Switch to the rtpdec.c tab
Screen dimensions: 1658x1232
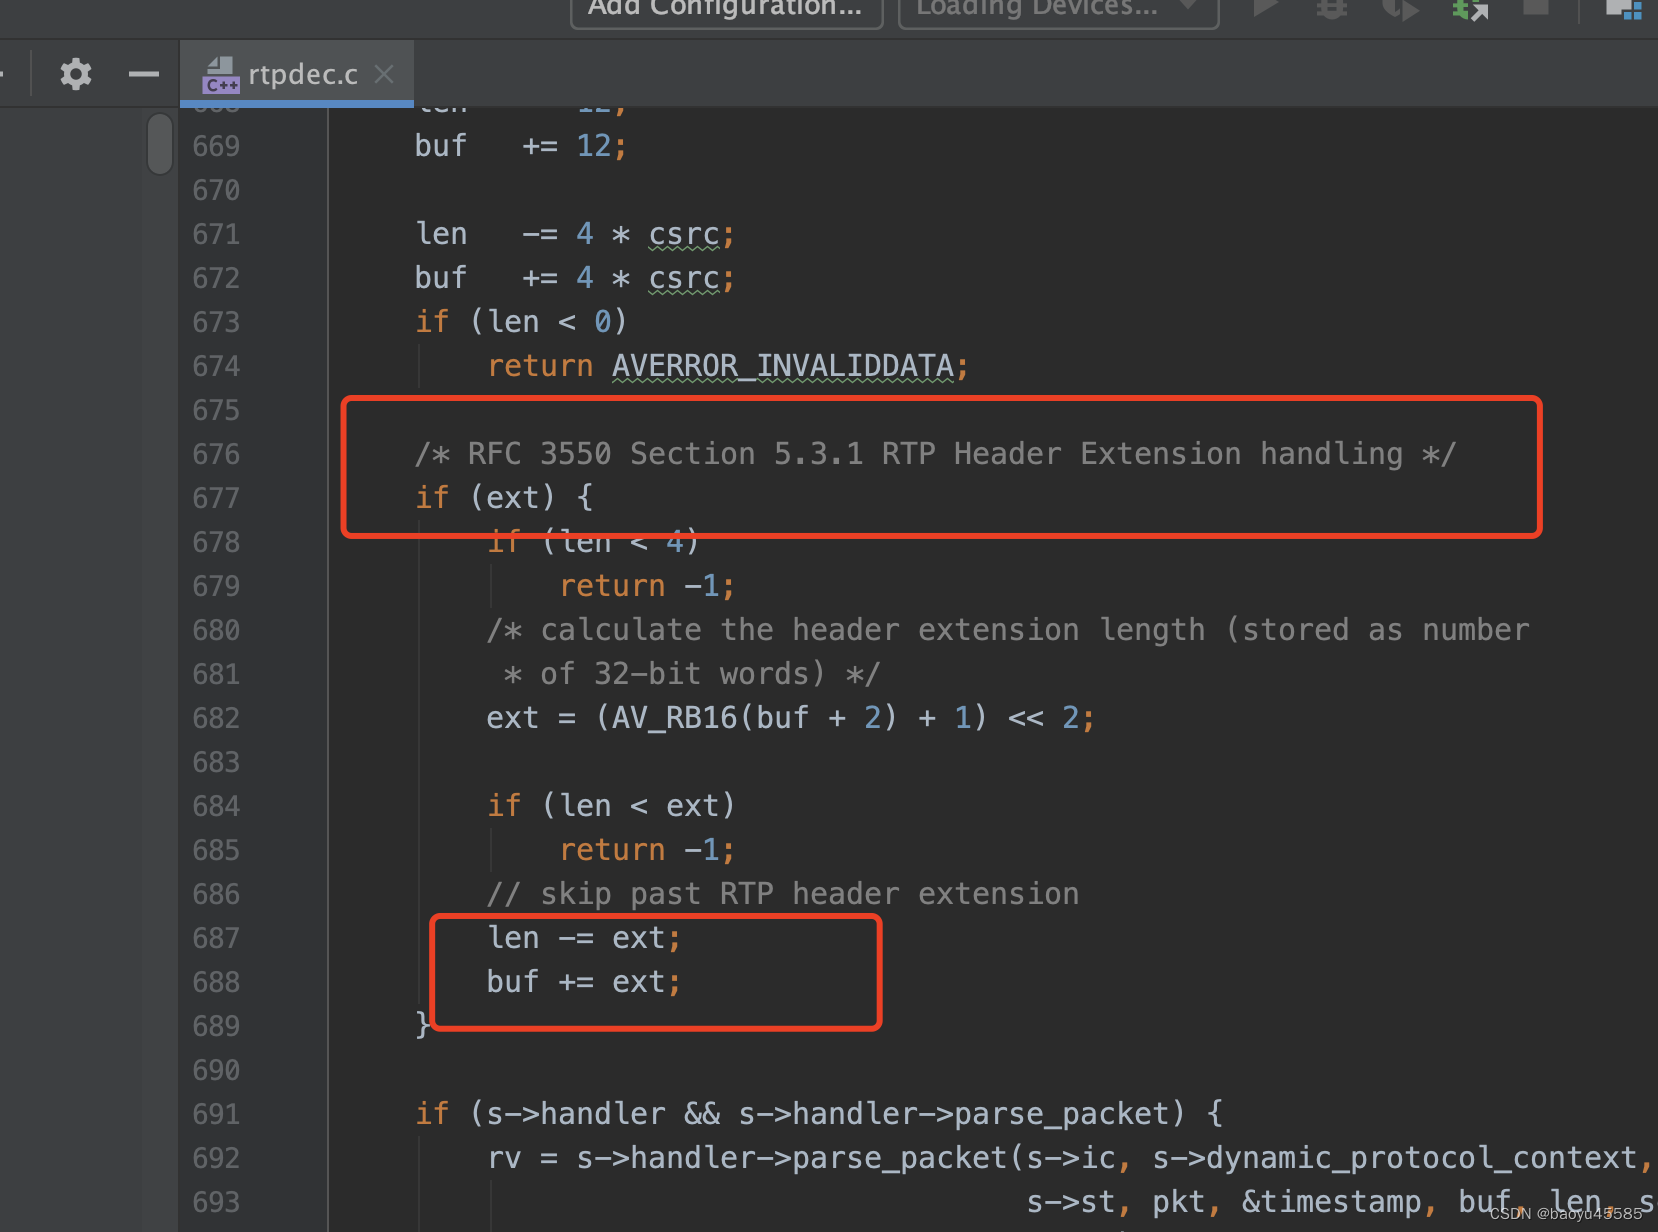(297, 74)
